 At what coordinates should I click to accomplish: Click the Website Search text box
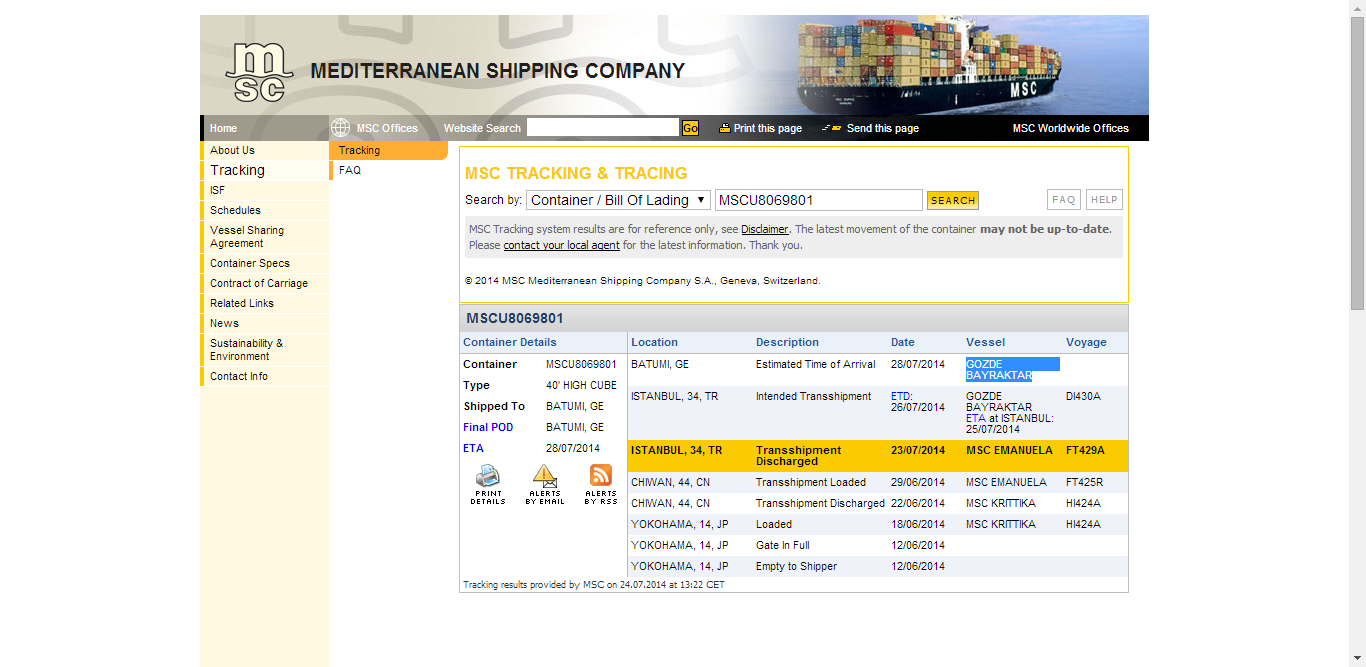pyautogui.click(x=602, y=128)
